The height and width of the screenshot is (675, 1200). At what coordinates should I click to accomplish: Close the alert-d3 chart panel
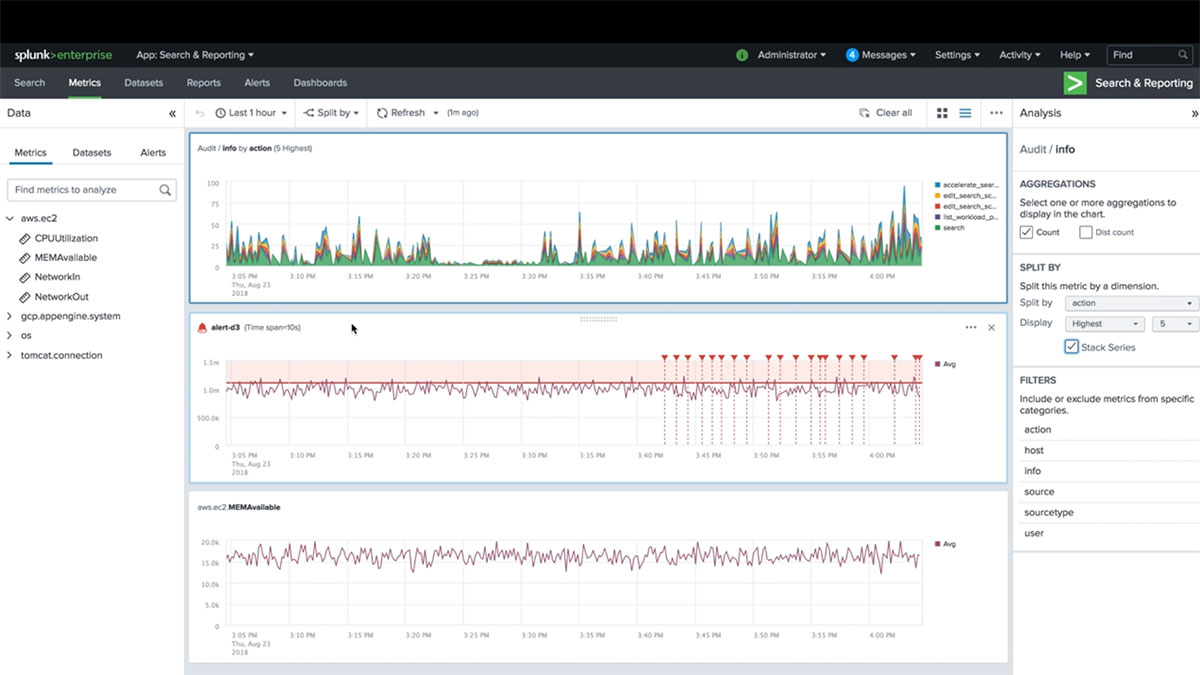point(992,327)
